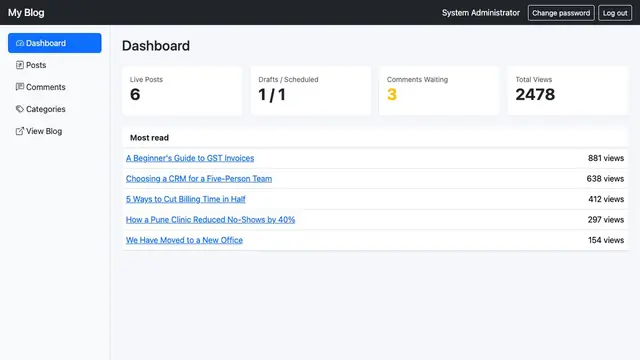Go to Comments menu label
The width and height of the screenshot is (640, 360).
pyautogui.click(x=46, y=87)
